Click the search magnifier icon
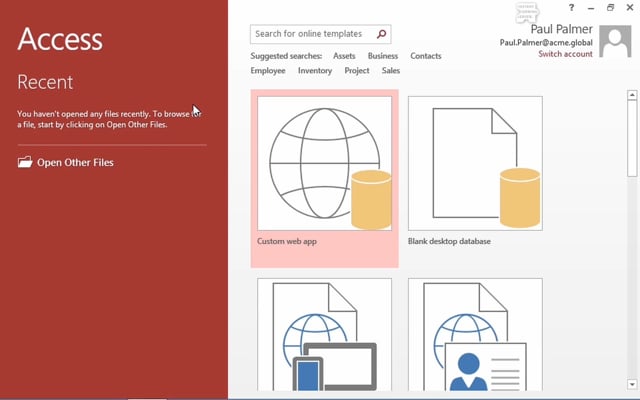Viewport: 640px width, 400px height. 381,34
